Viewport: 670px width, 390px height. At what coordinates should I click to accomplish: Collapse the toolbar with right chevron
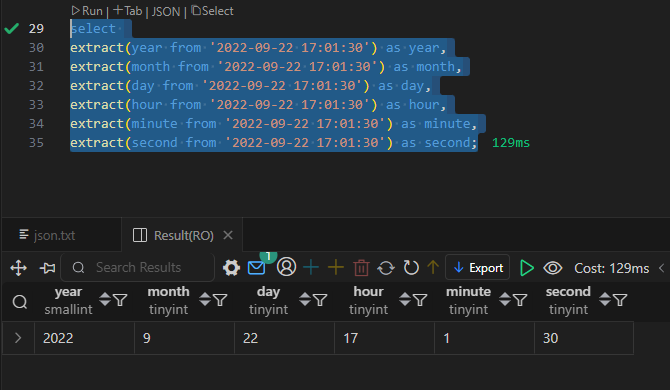click(x=661, y=268)
